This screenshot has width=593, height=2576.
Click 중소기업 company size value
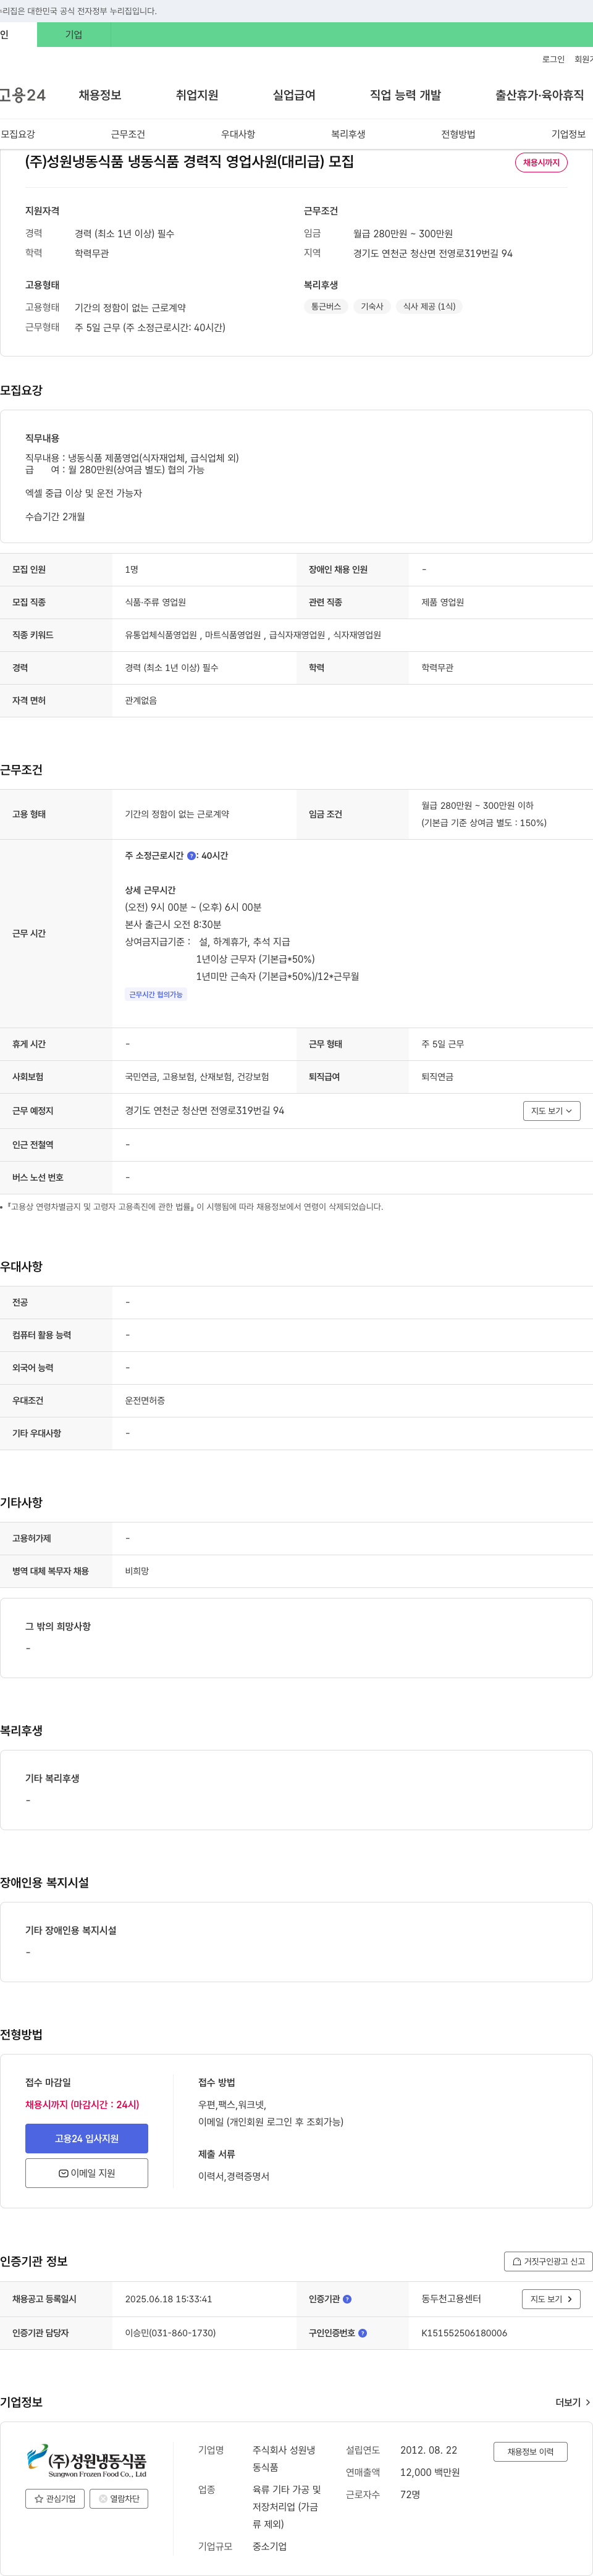[269, 2546]
